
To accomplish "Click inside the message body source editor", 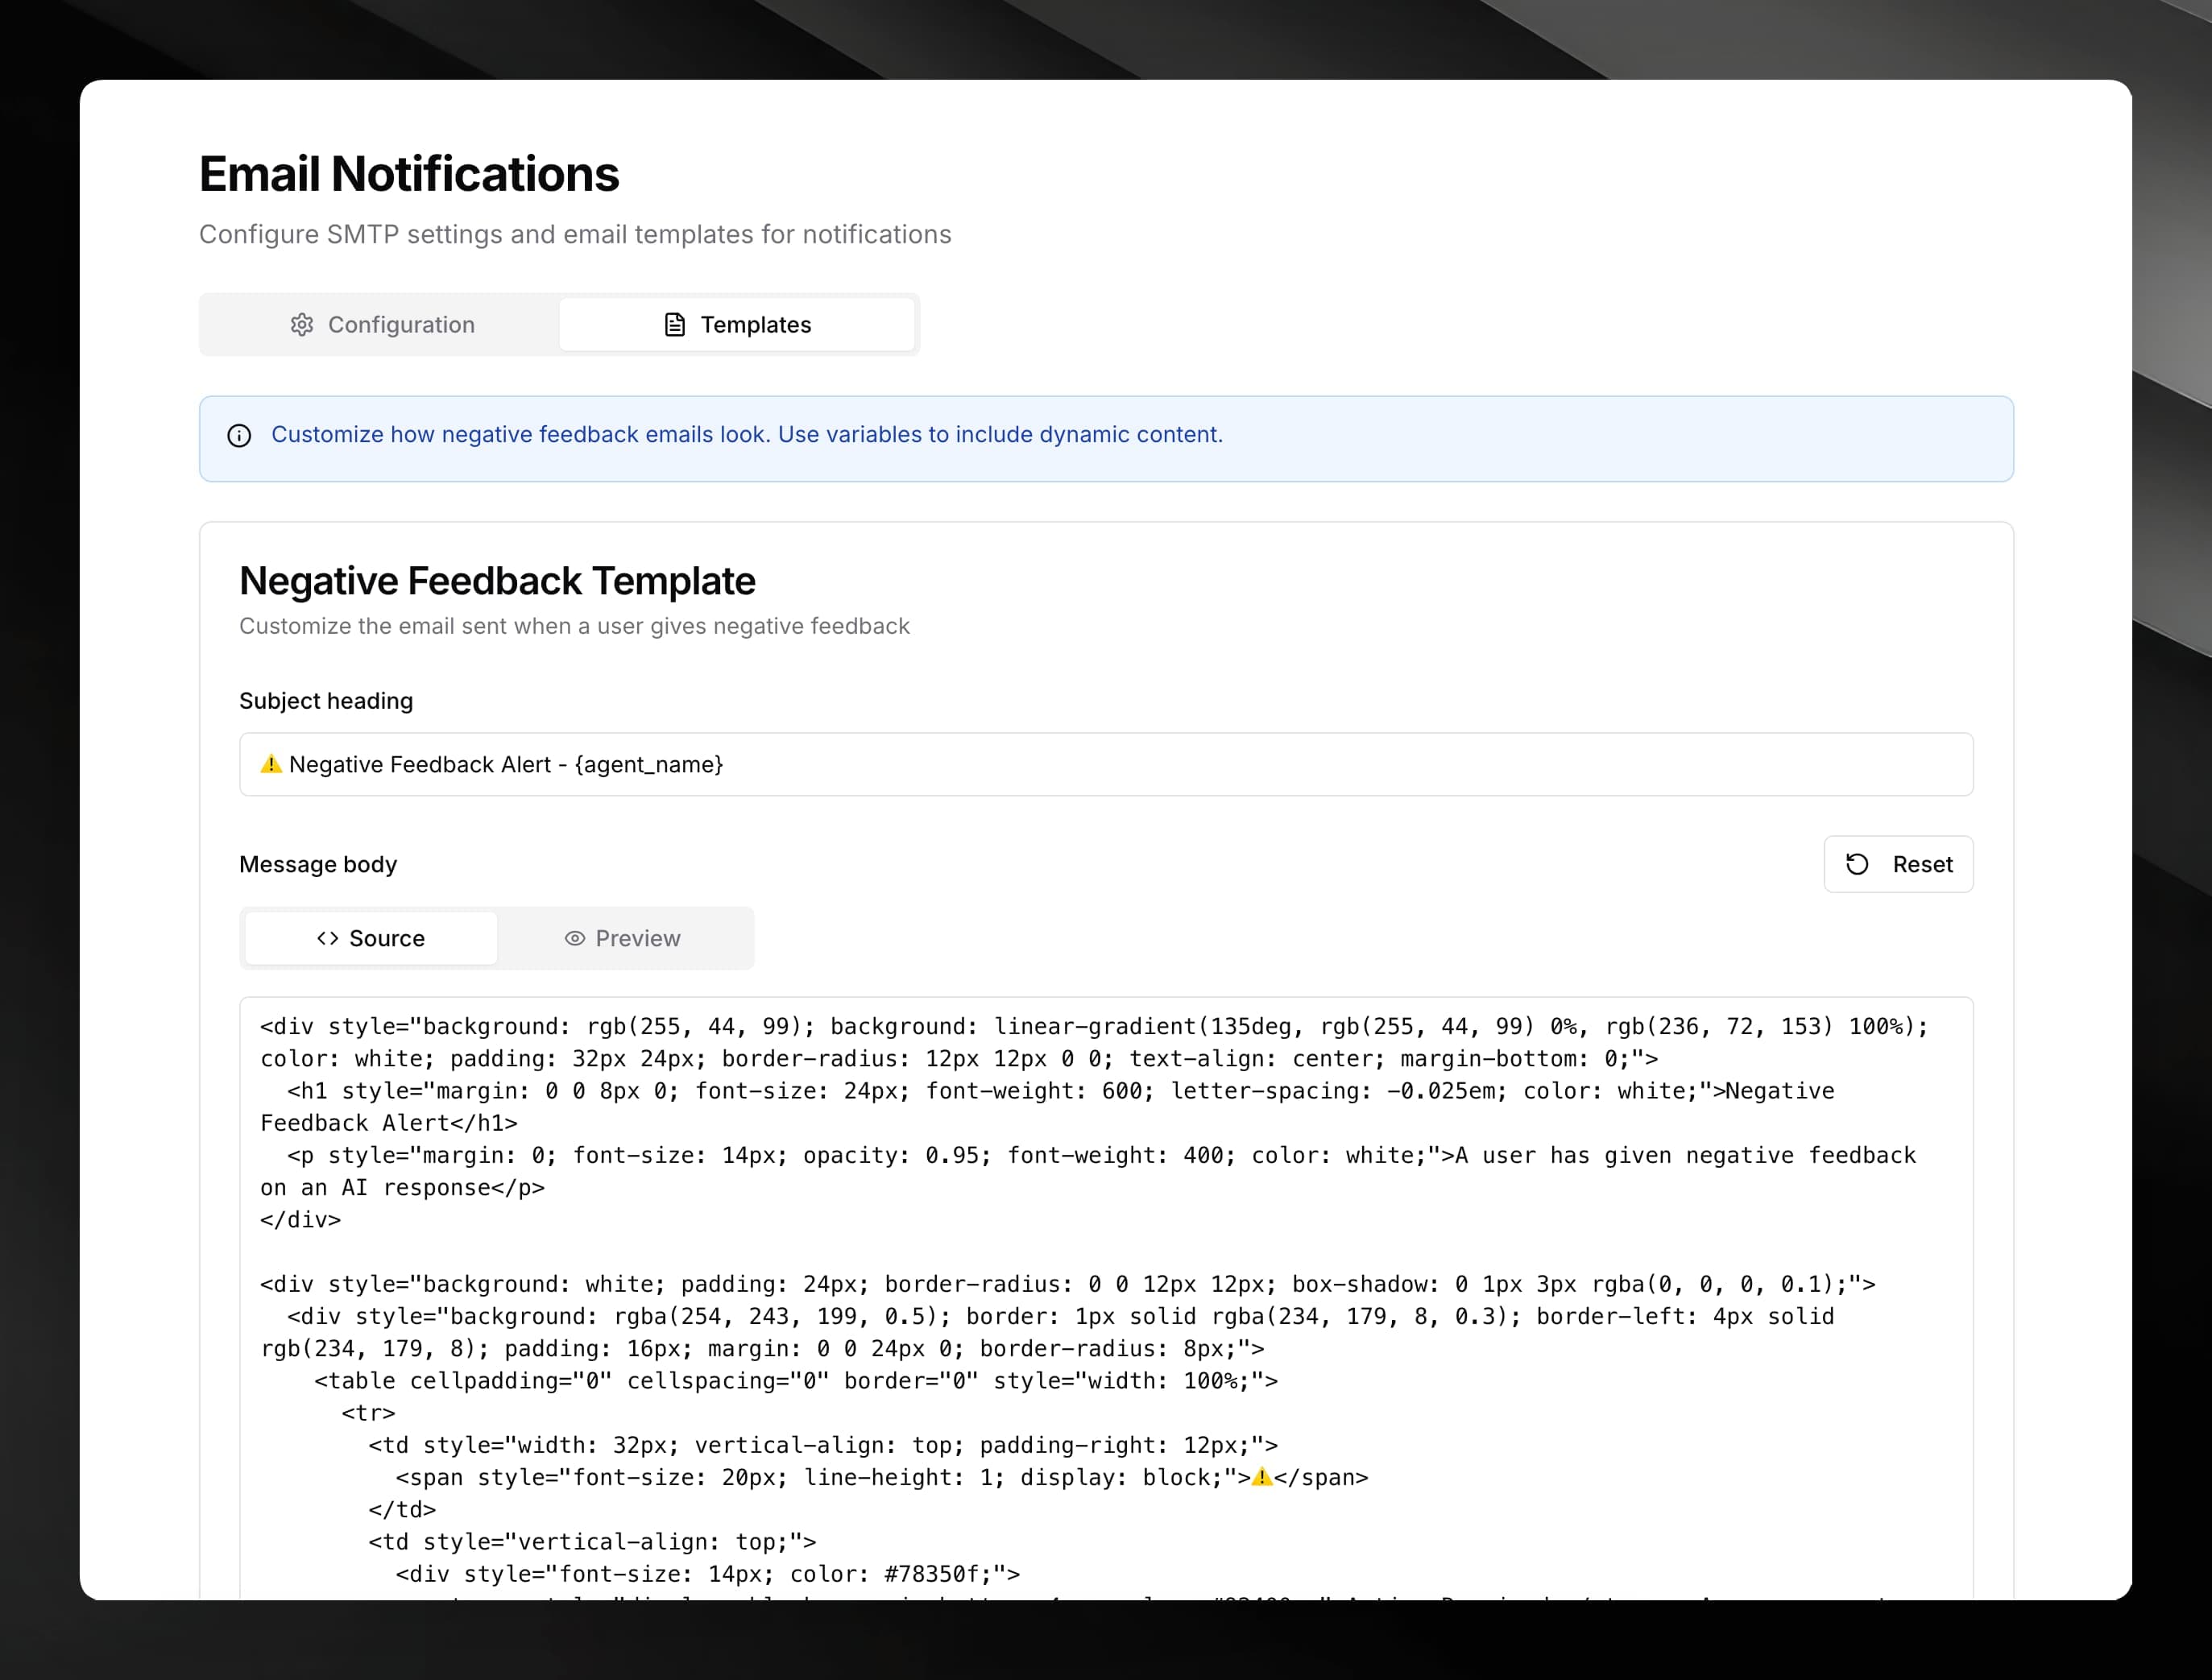I will click(1106, 1298).
